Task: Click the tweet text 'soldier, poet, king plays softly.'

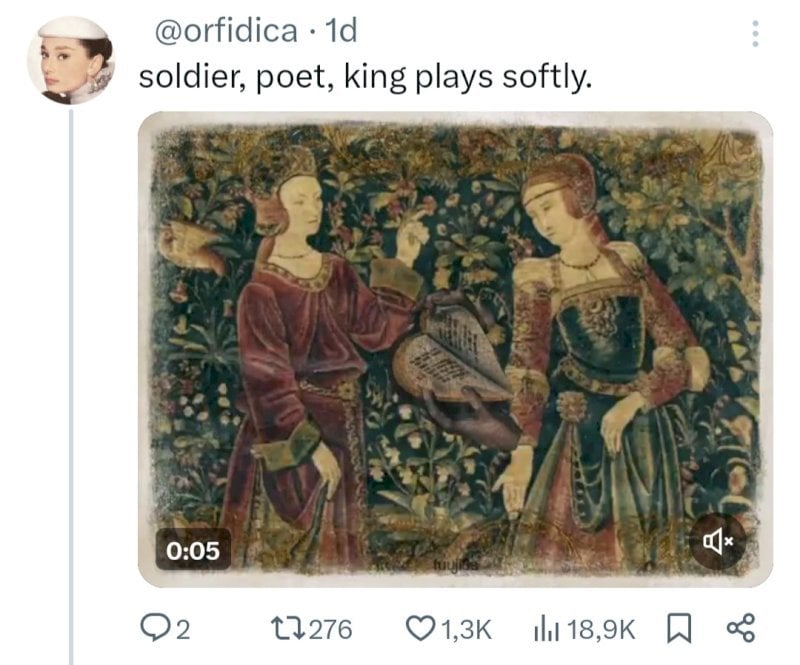Action: coord(365,75)
